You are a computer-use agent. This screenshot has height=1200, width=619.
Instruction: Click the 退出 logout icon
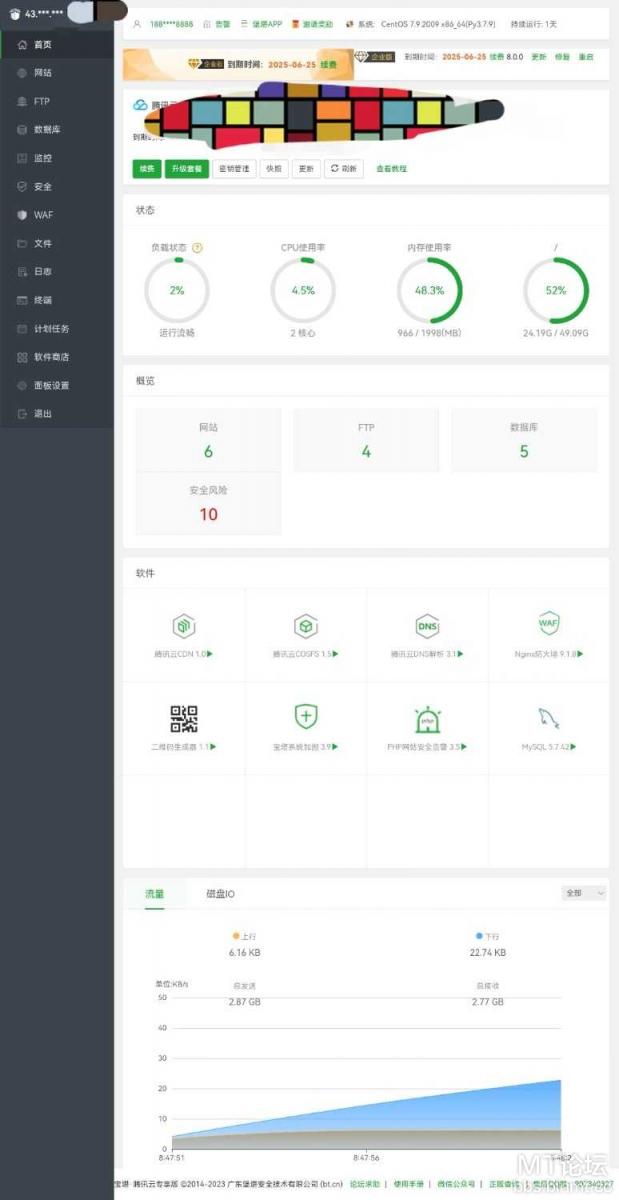pos(22,413)
